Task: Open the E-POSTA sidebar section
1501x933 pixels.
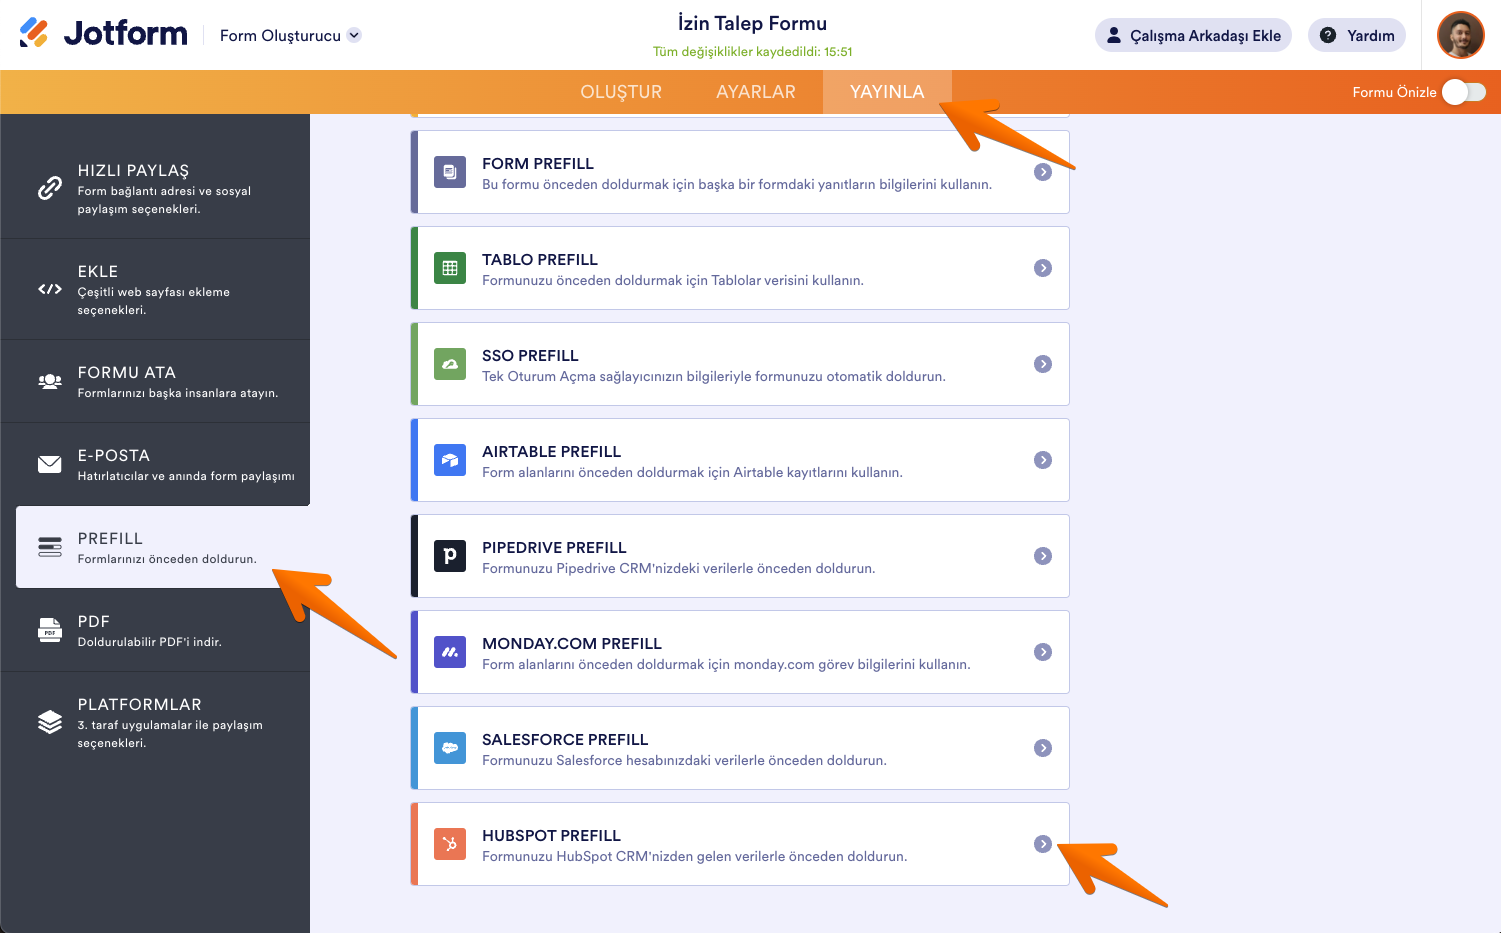Action: pyautogui.click(x=155, y=464)
